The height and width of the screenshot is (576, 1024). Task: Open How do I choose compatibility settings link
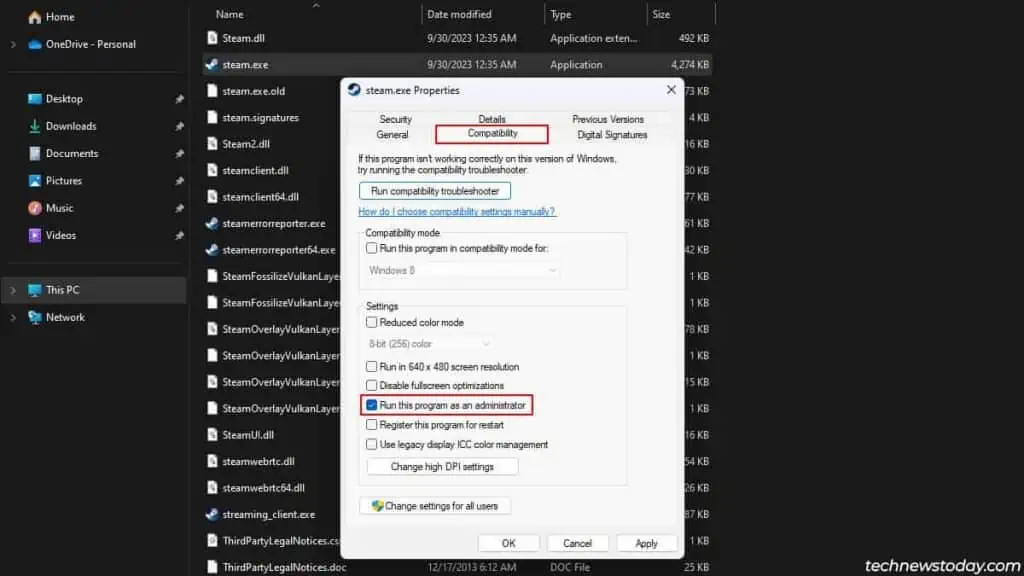456,212
